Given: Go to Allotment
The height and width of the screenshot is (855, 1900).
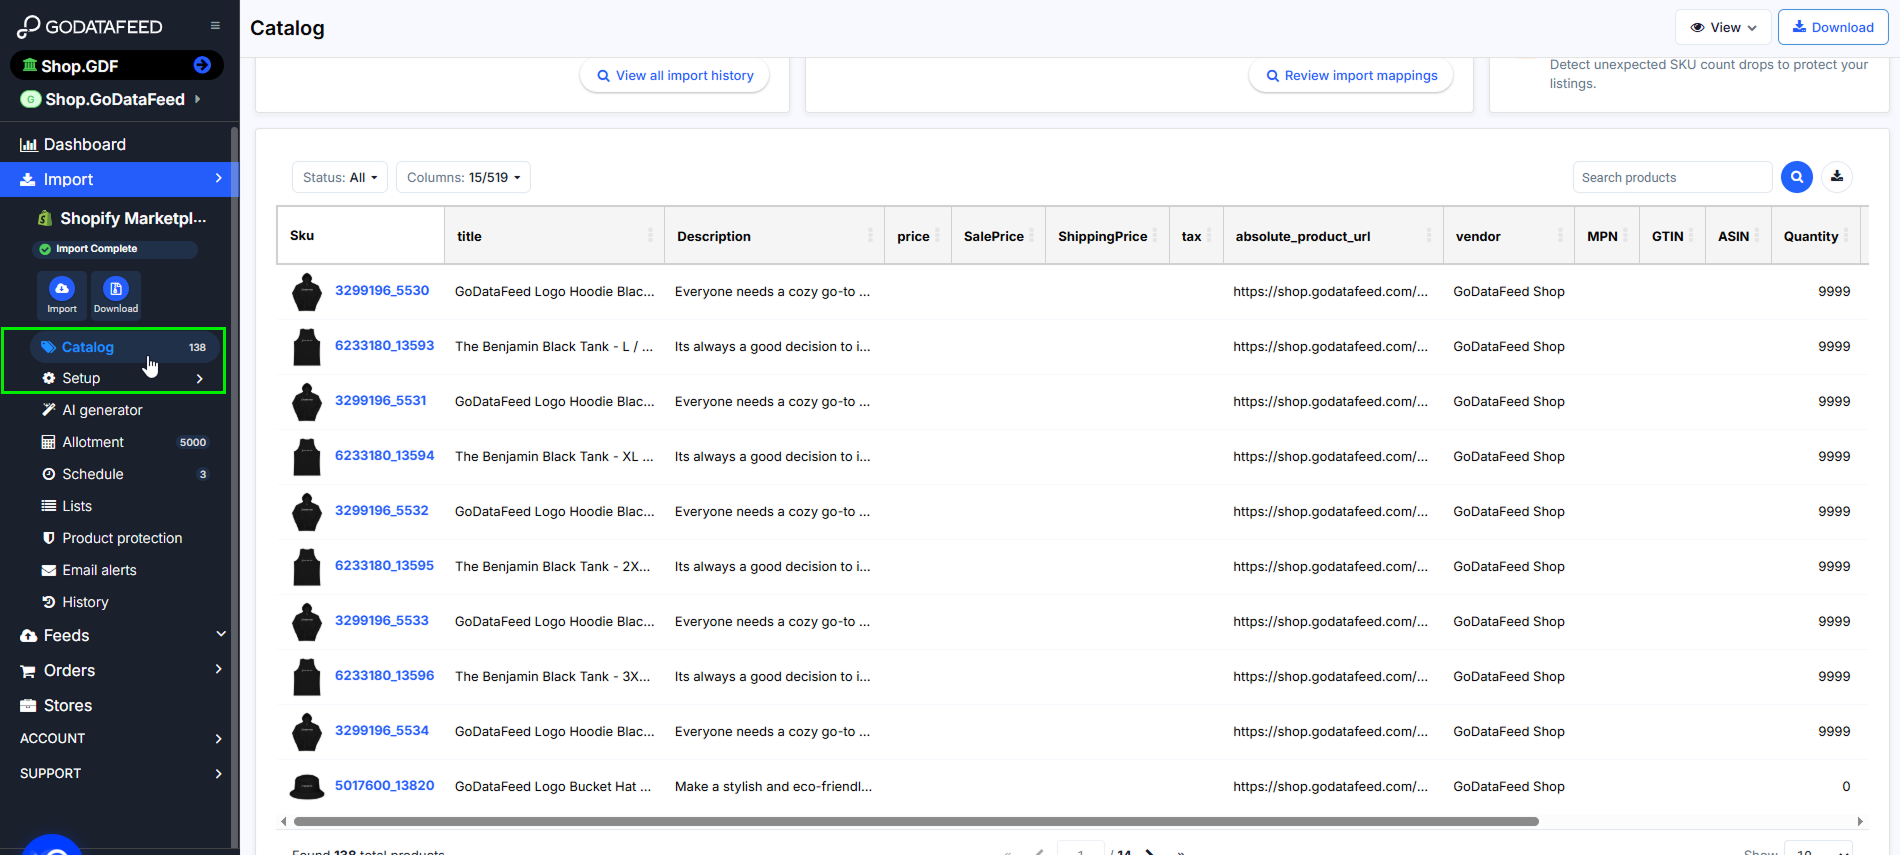Looking at the screenshot, I should [x=125, y=442].
